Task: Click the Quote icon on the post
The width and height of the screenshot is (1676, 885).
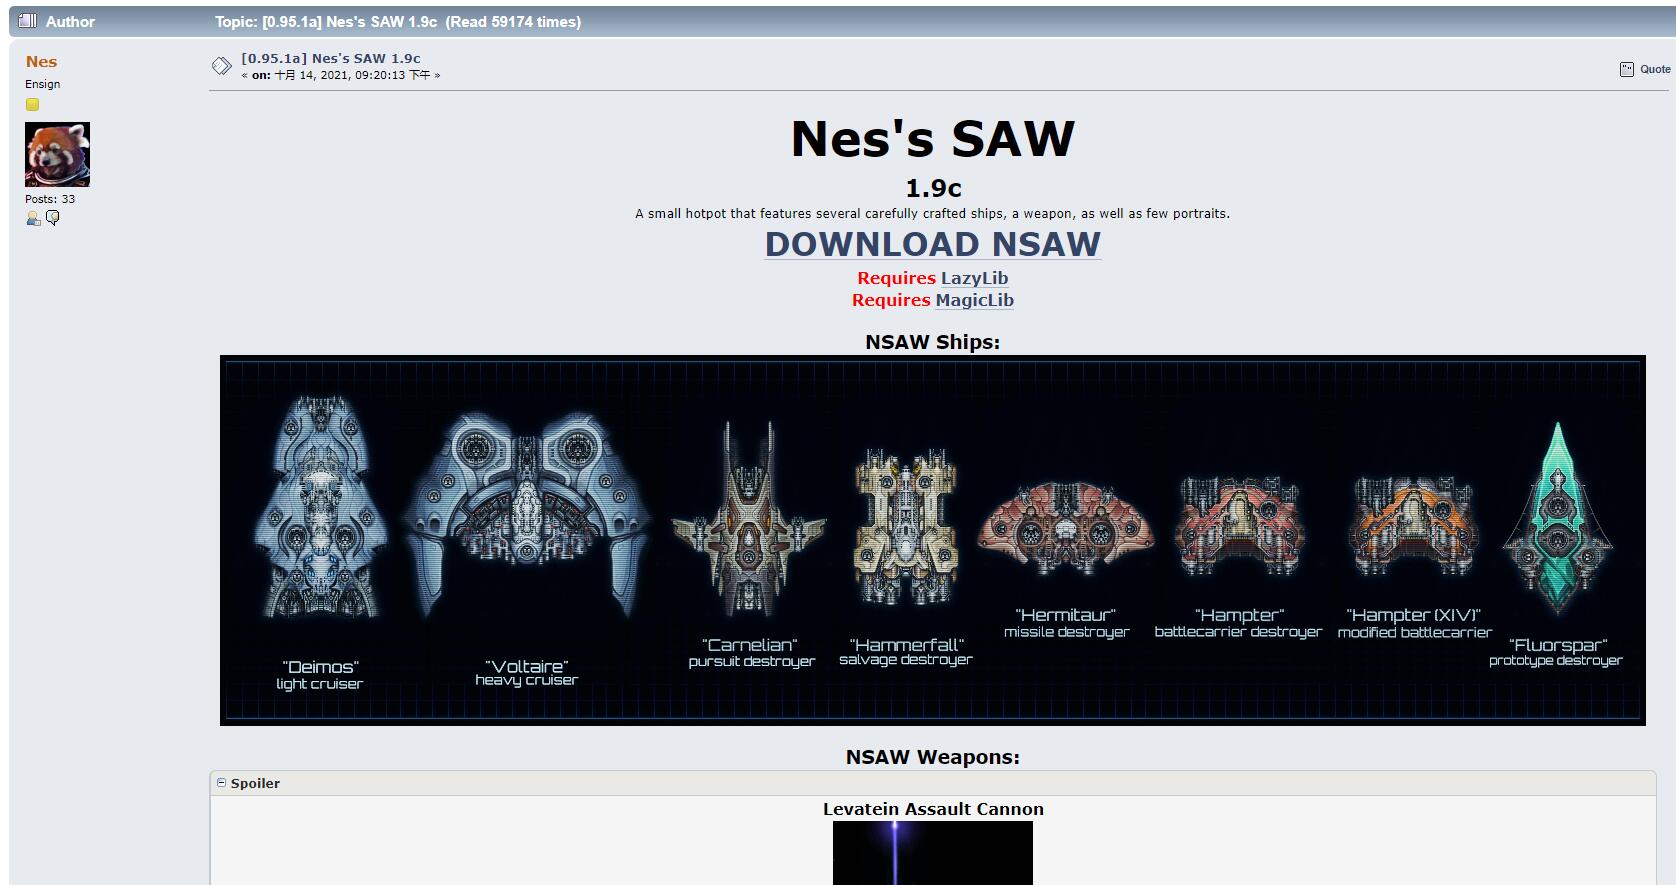Action: pos(1626,69)
